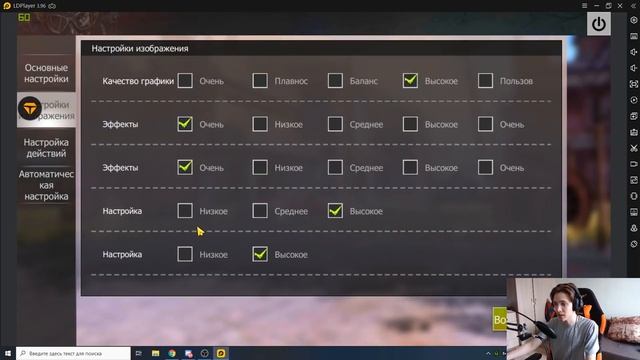
Task: Collapse the right sidebar with double-arrow icon
Action: point(634,6)
